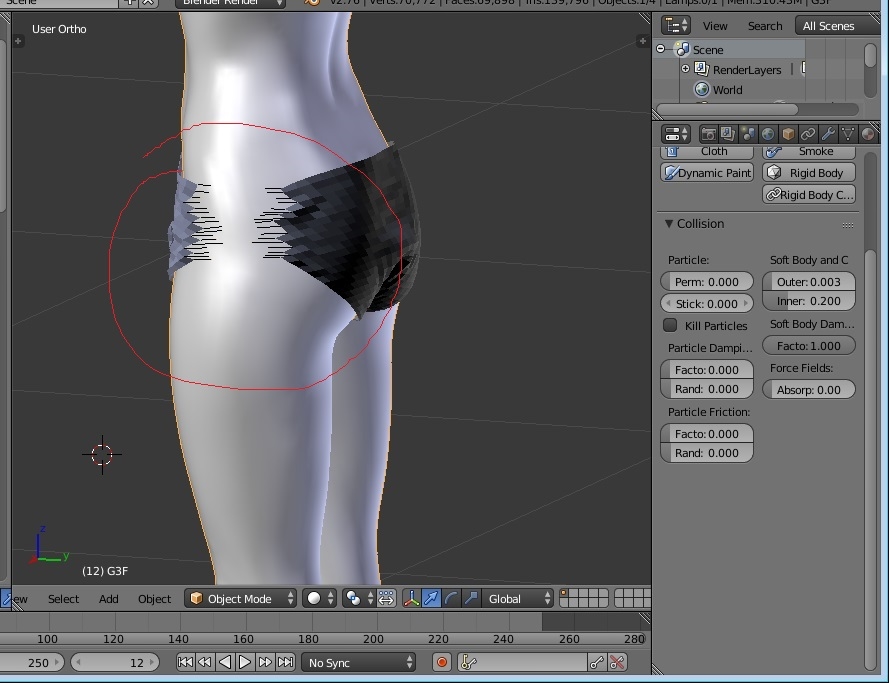Viewport: 889px width, 683px height.
Task: Click the red record auto-keyframe icon
Action: point(442,662)
